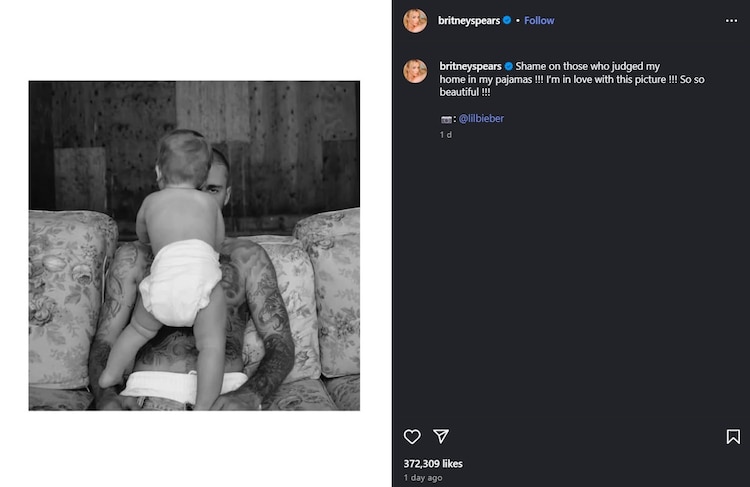This screenshot has width=750, height=487.
Task: Click the caption's profile avatar
Action: [x=415, y=71]
